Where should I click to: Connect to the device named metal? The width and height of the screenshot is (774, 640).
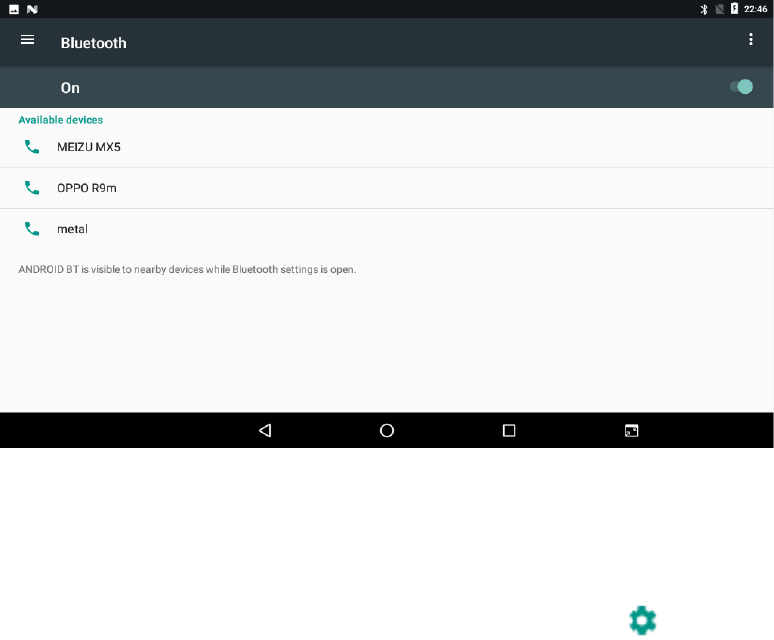tap(387, 229)
